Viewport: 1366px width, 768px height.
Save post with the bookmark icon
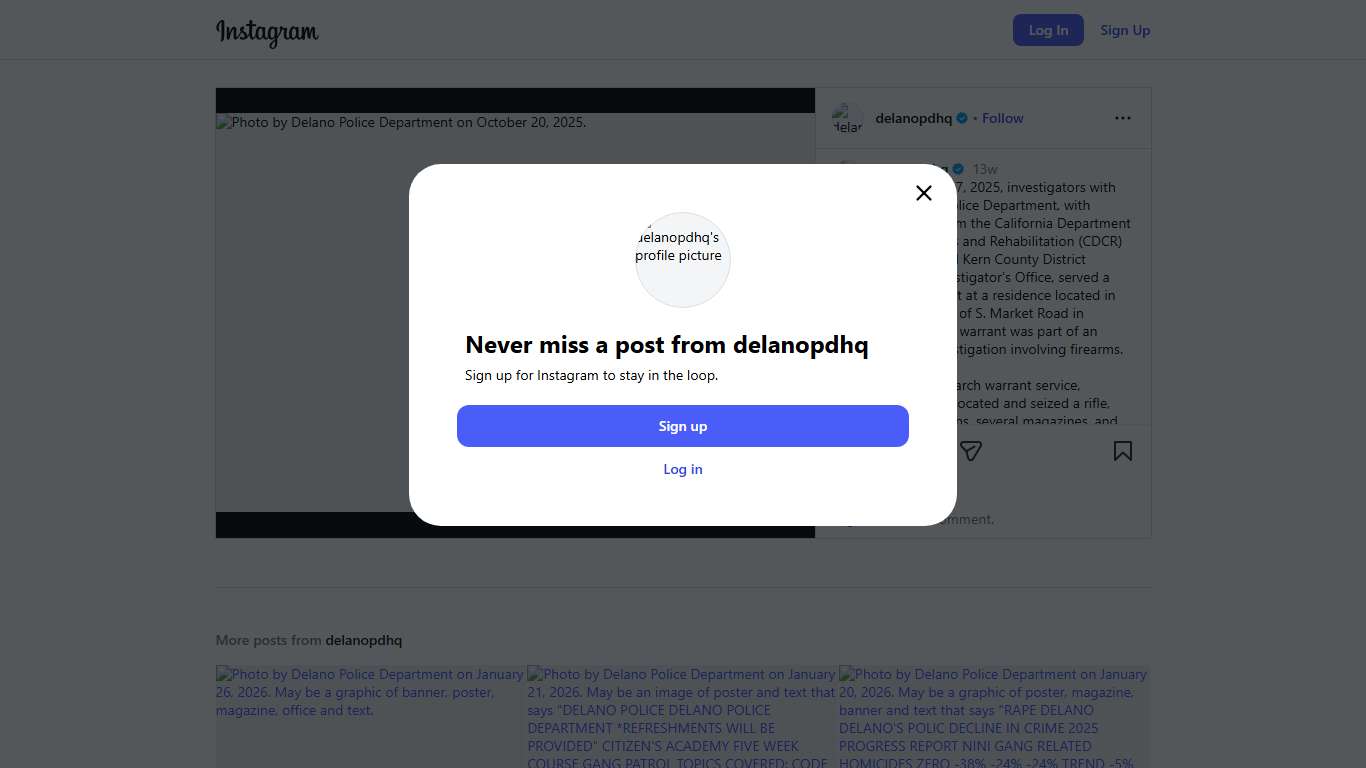tap(1123, 451)
